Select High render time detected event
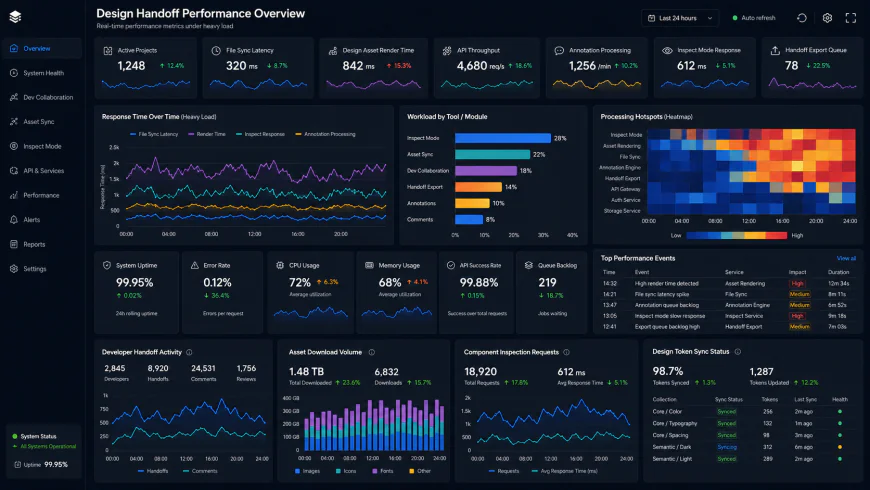The image size is (870, 490). [729, 284]
